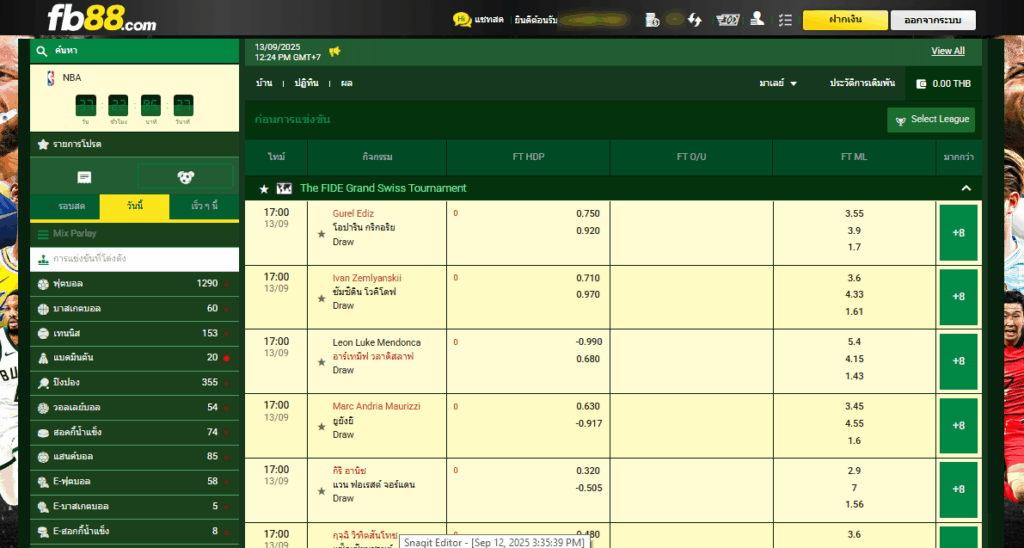1024x548 pixels.
Task: Open the Select League filter
Action: (x=931, y=120)
